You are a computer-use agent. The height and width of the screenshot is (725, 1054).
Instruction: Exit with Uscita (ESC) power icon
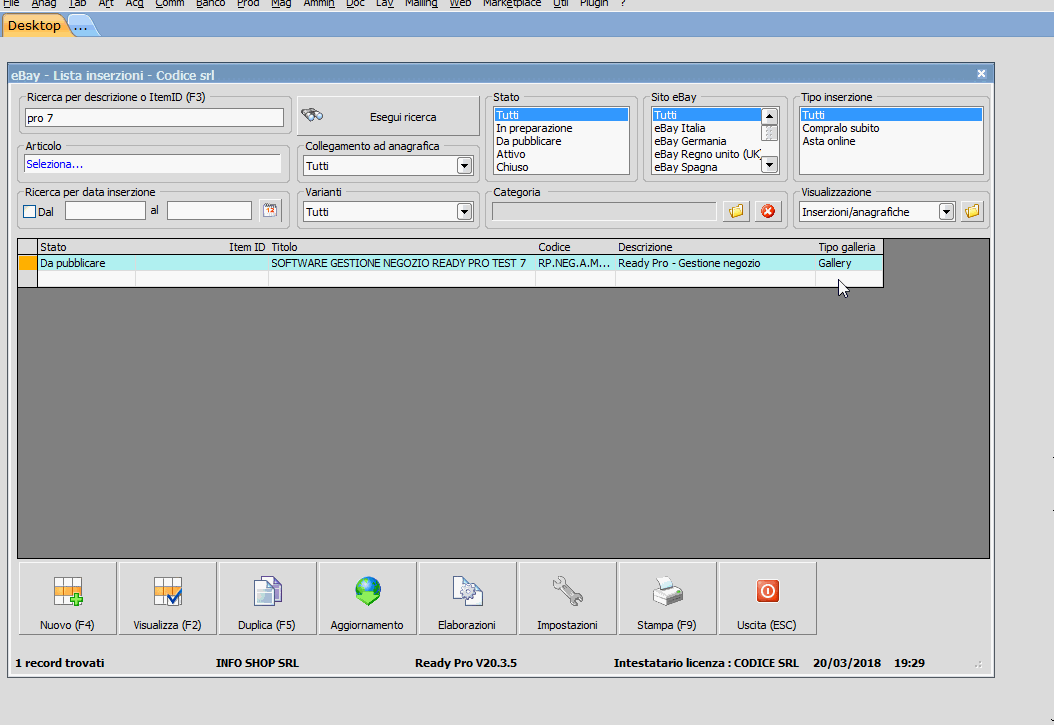coord(767,598)
